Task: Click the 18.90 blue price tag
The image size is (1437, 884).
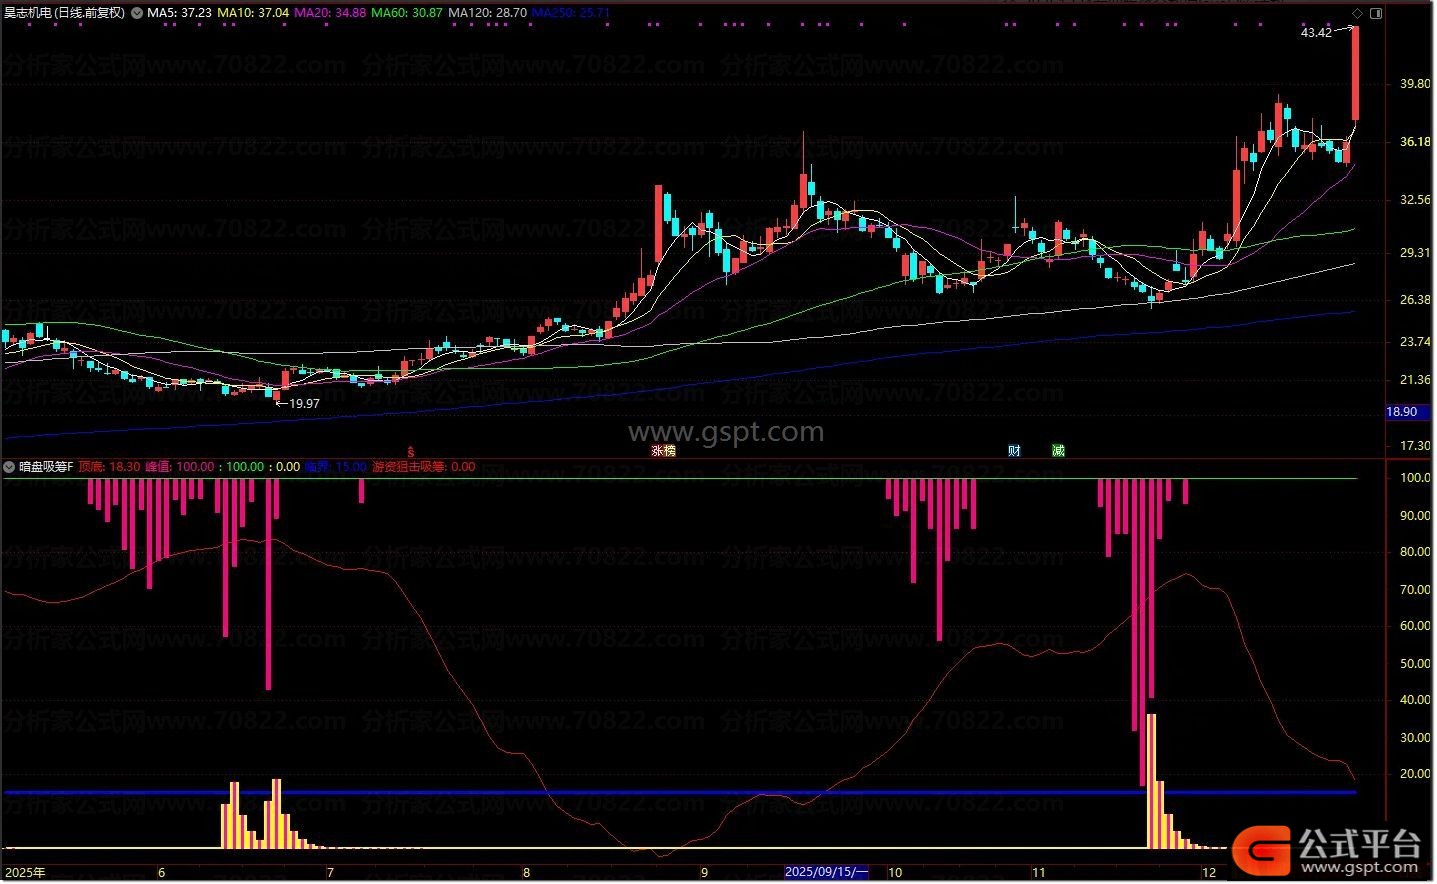Action: pyautogui.click(x=1402, y=412)
